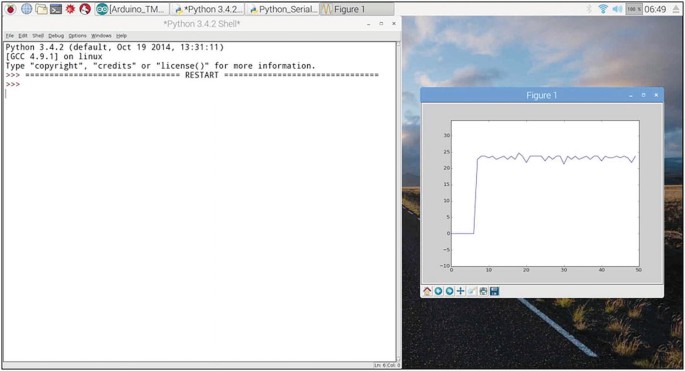The height and width of the screenshot is (371, 685).
Task: Launch the web browser globe icon
Action: click(27, 9)
